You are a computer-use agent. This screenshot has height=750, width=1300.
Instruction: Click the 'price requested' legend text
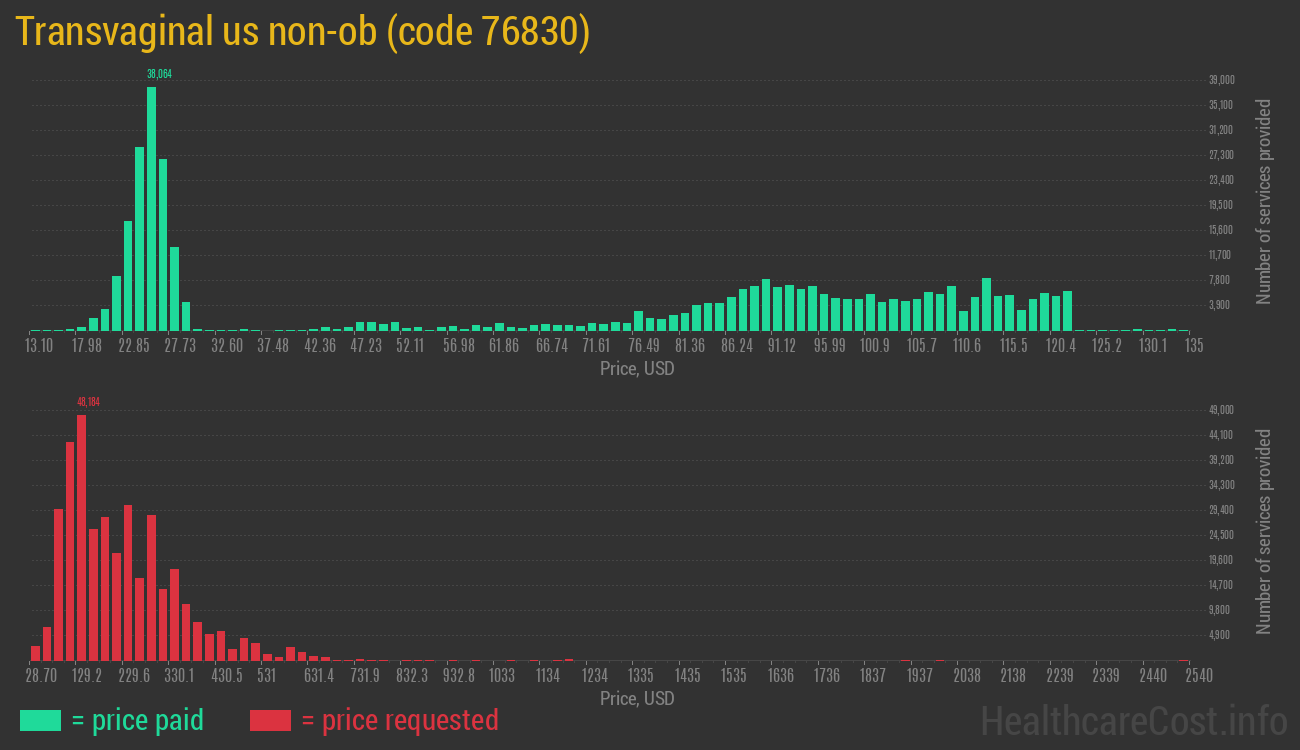coord(399,720)
